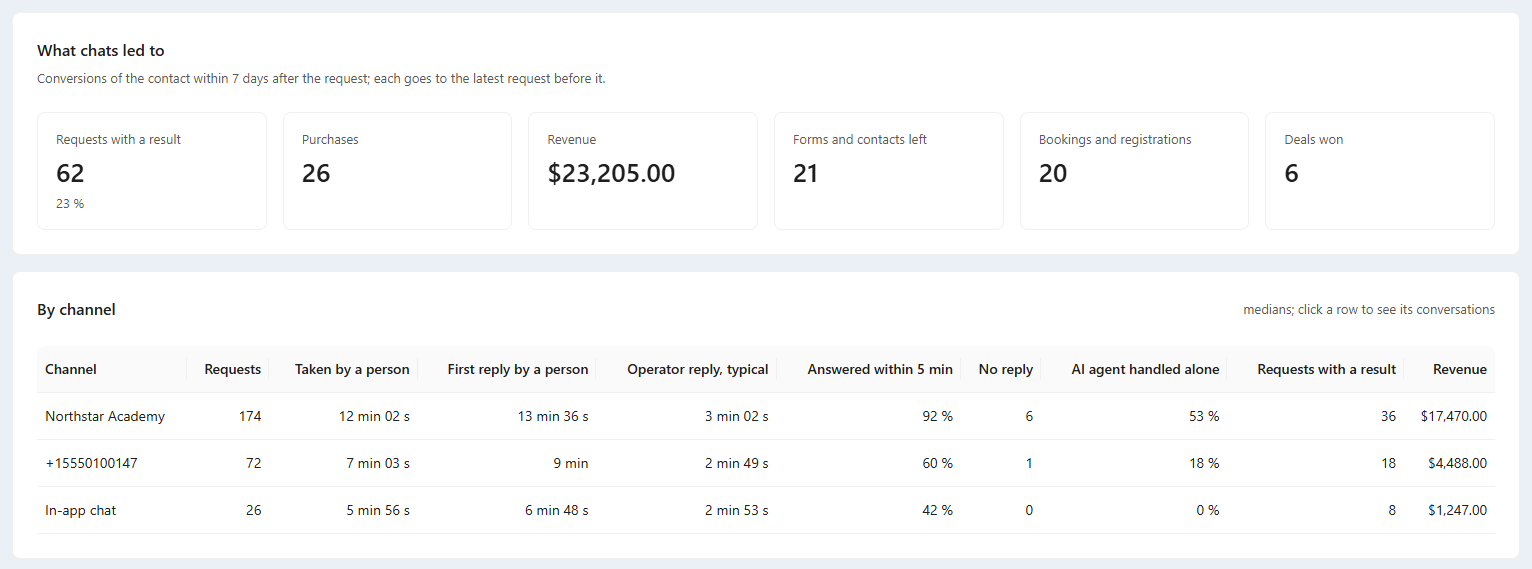Click the Requests with a result card
This screenshot has width=1532, height=569.
(x=152, y=171)
